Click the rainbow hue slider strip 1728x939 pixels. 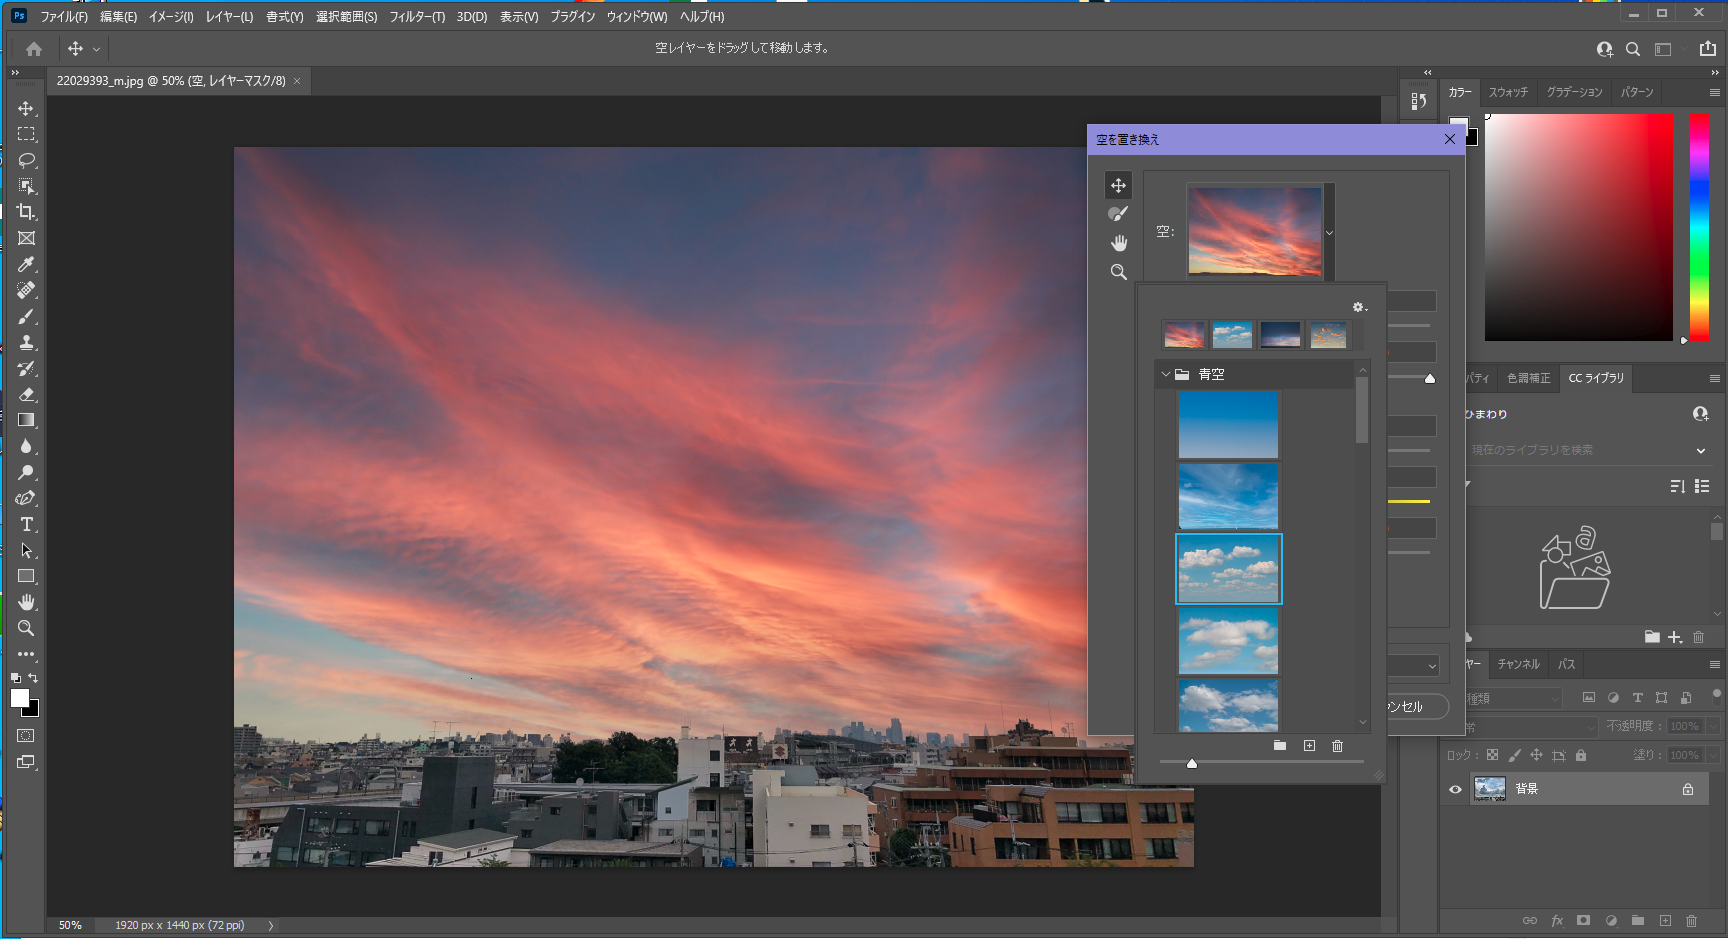[x=1699, y=226]
